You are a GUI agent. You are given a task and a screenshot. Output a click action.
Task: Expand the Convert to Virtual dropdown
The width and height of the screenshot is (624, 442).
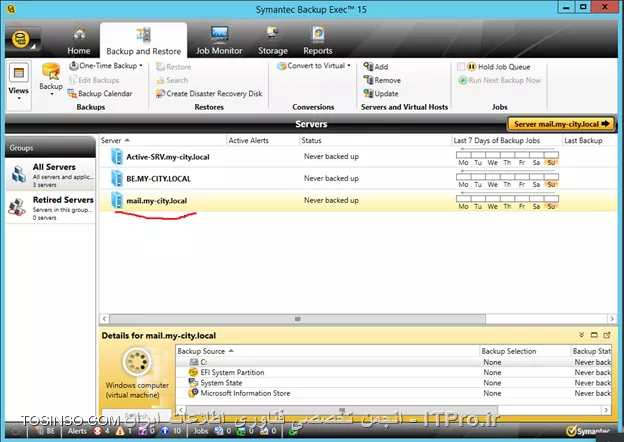click(x=349, y=66)
